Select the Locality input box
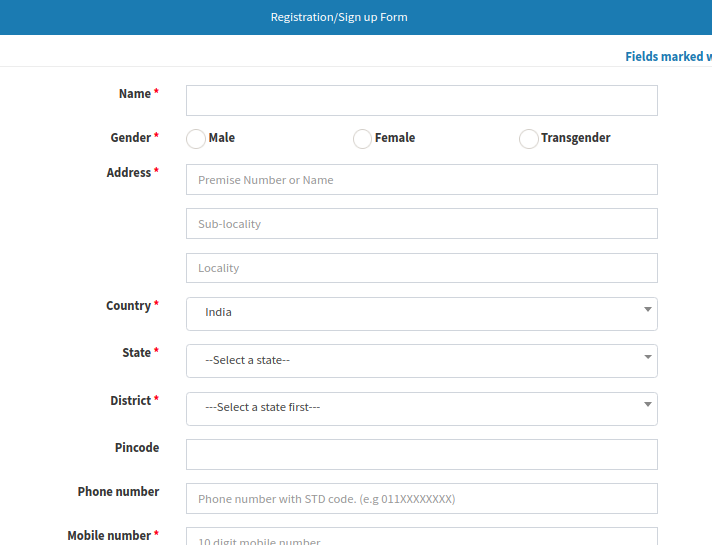 pos(421,268)
